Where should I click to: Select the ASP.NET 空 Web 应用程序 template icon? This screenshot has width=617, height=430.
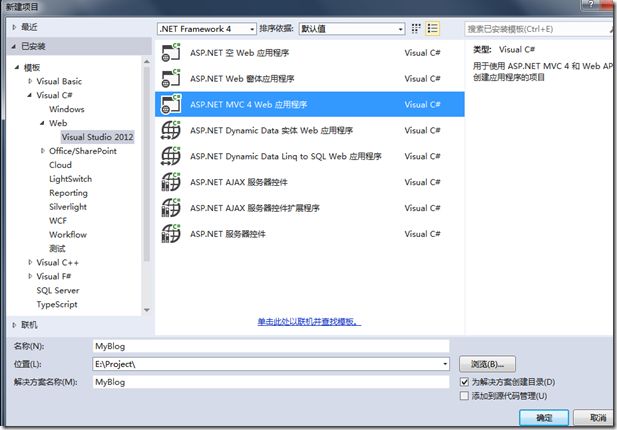171,53
